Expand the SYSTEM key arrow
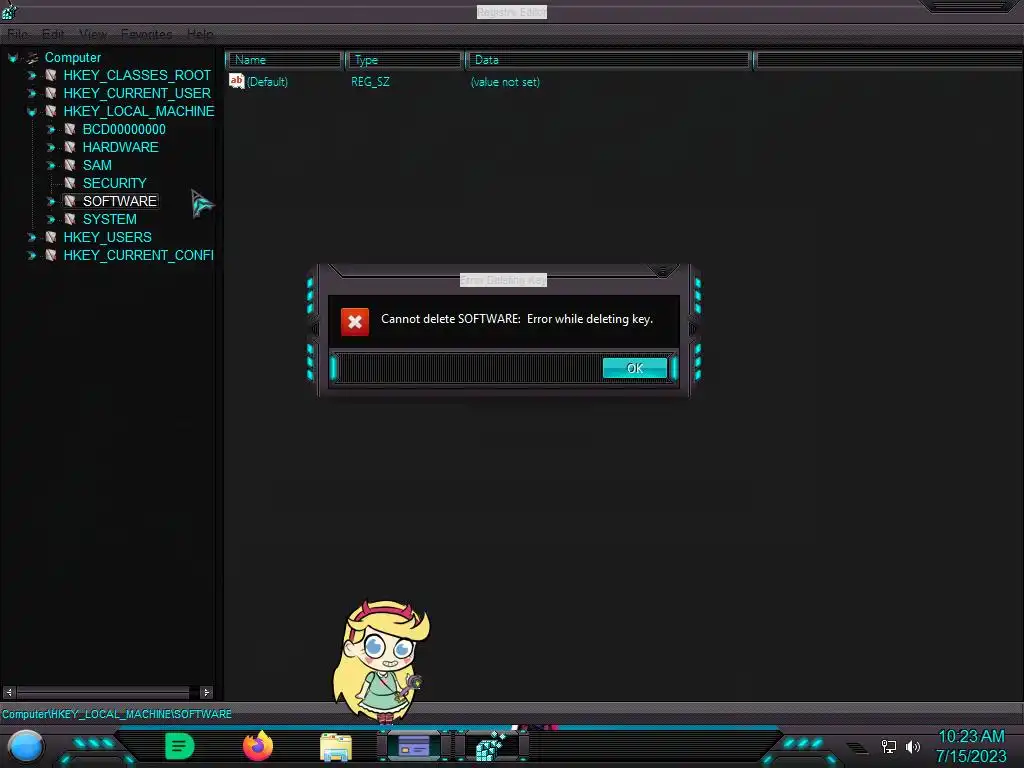 pos(50,219)
